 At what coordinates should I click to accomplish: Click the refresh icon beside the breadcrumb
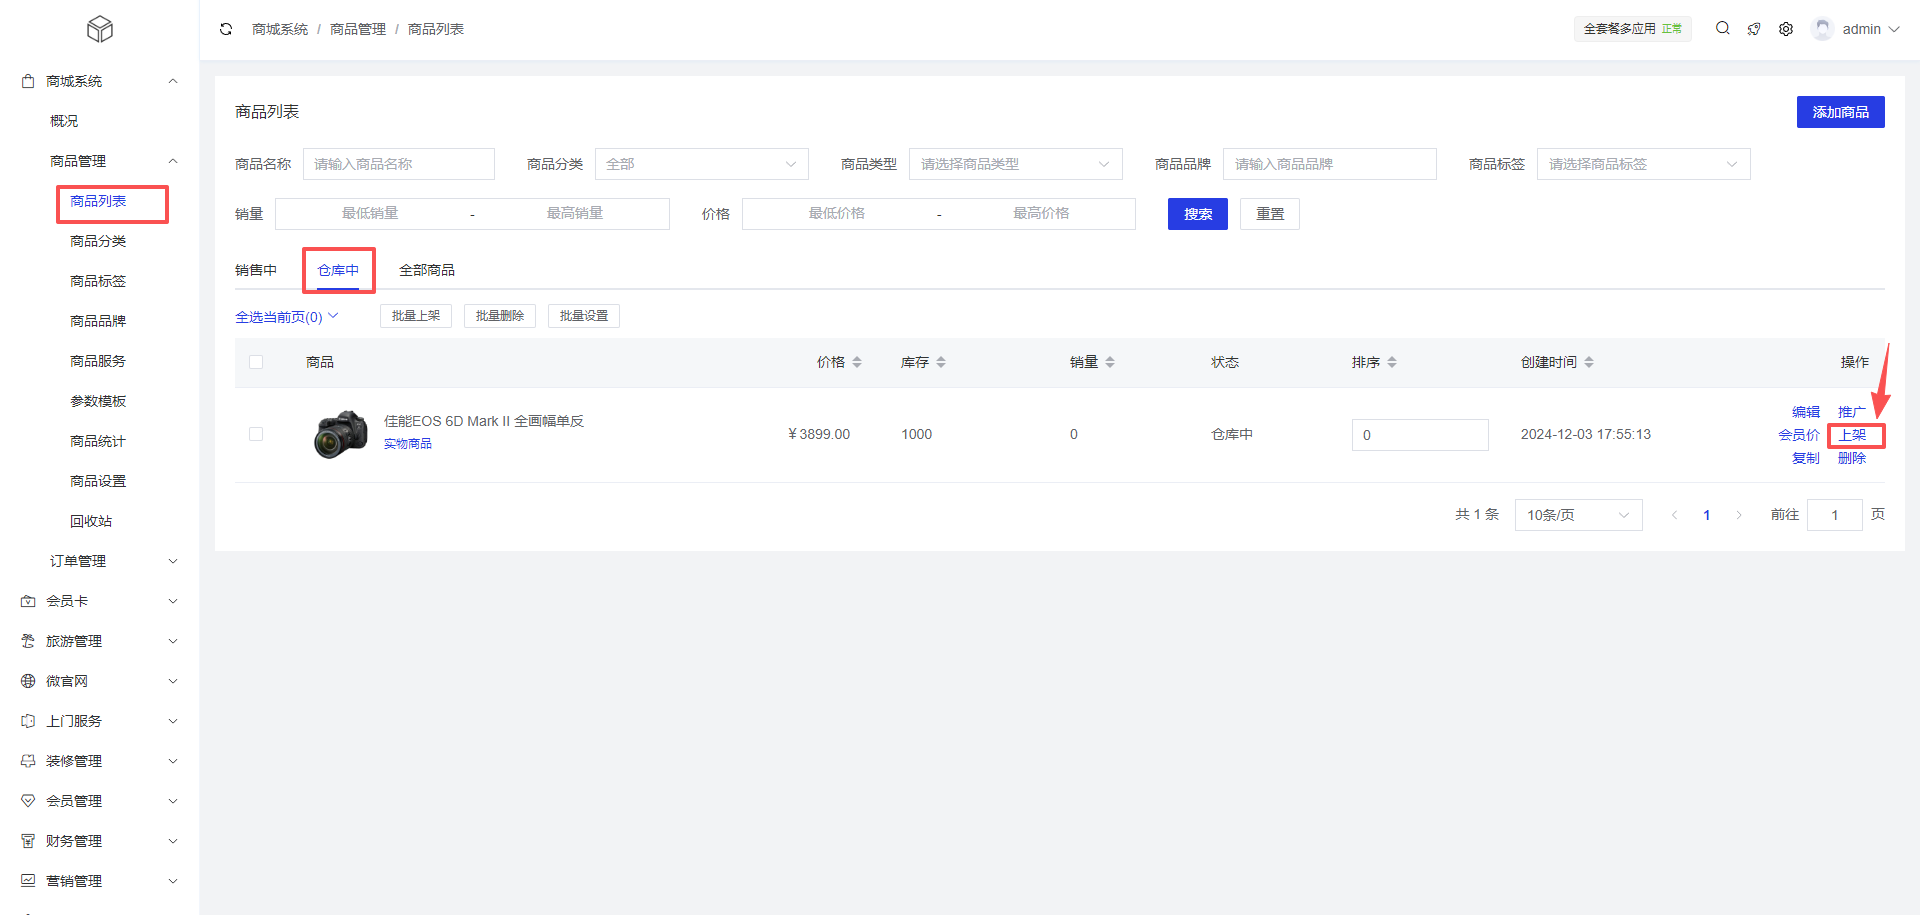click(x=226, y=29)
